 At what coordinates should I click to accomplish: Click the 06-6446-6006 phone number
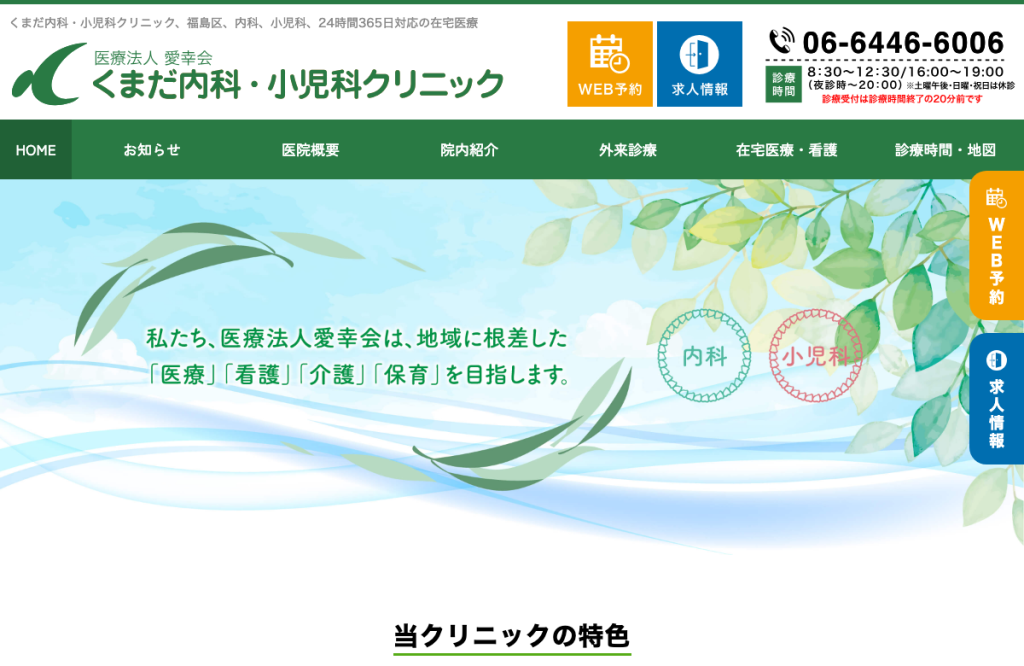(x=903, y=43)
